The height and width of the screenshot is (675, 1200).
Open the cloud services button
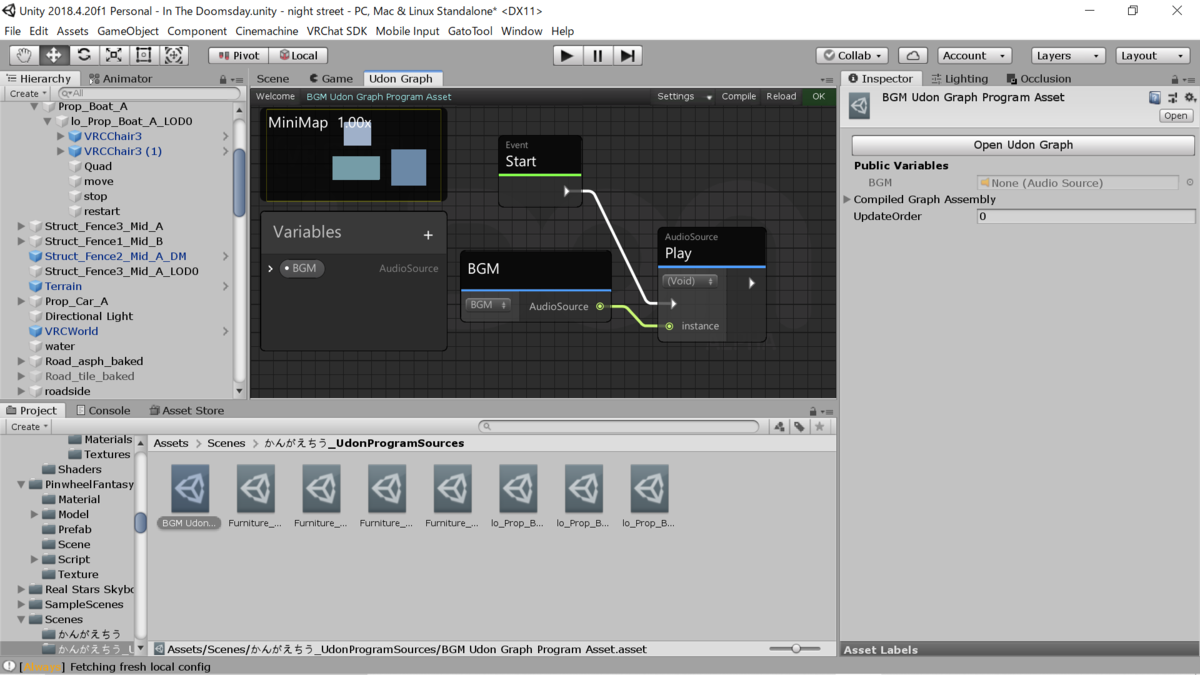click(912, 56)
